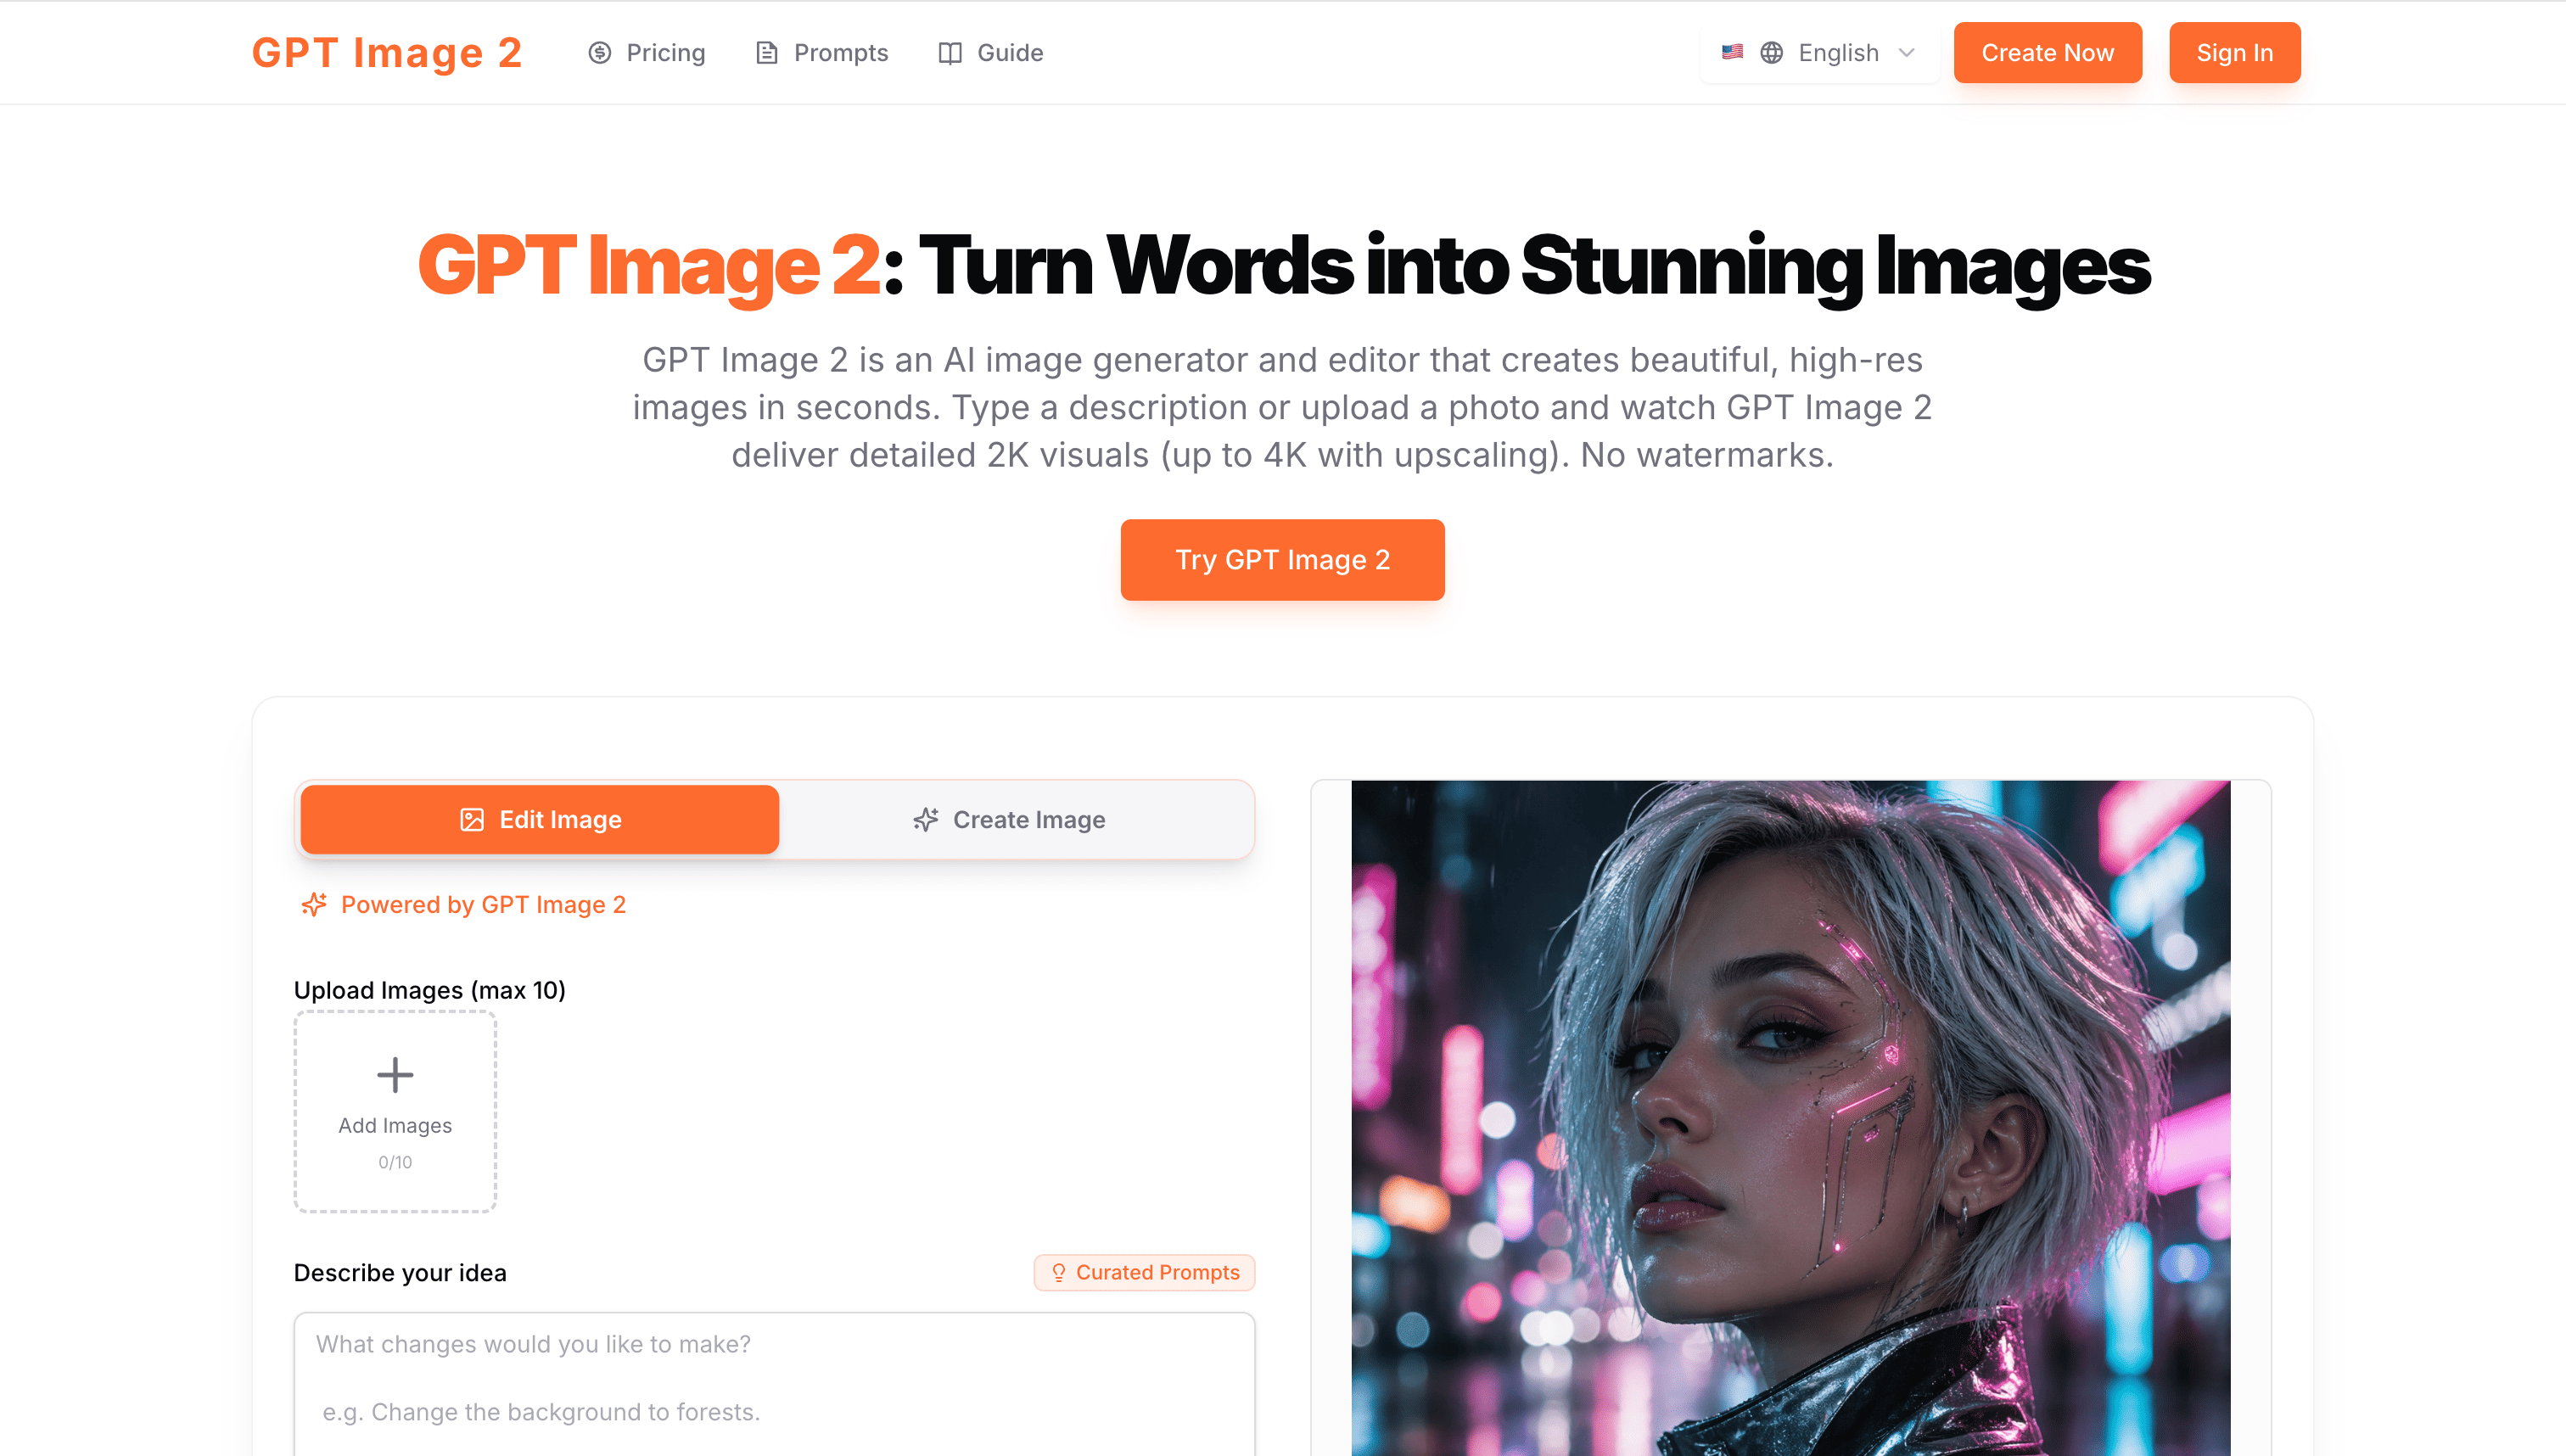Click the plus icon to add images
The height and width of the screenshot is (1456, 2566).
[x=395, y=1075]
